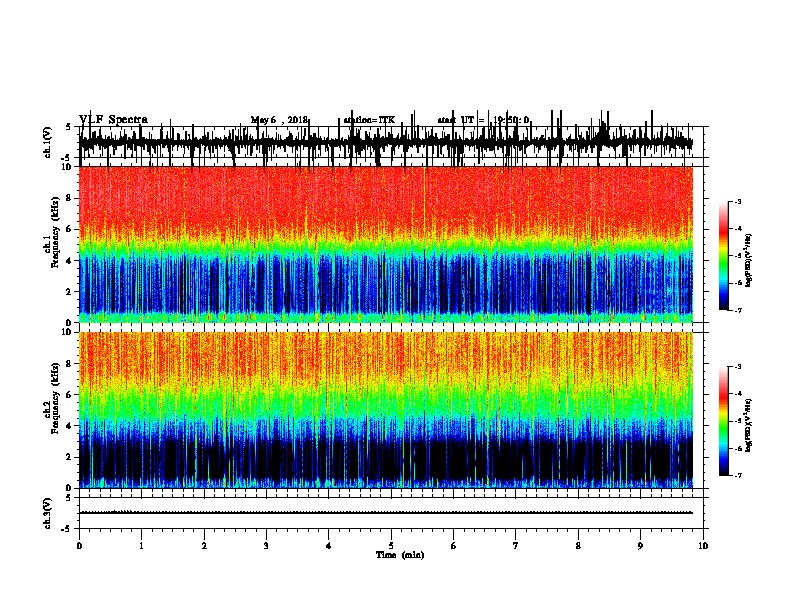This screenshot has width=792, height=612.
Task: Click the time axis tick label "8"
Action: click(x=578, y=546)
